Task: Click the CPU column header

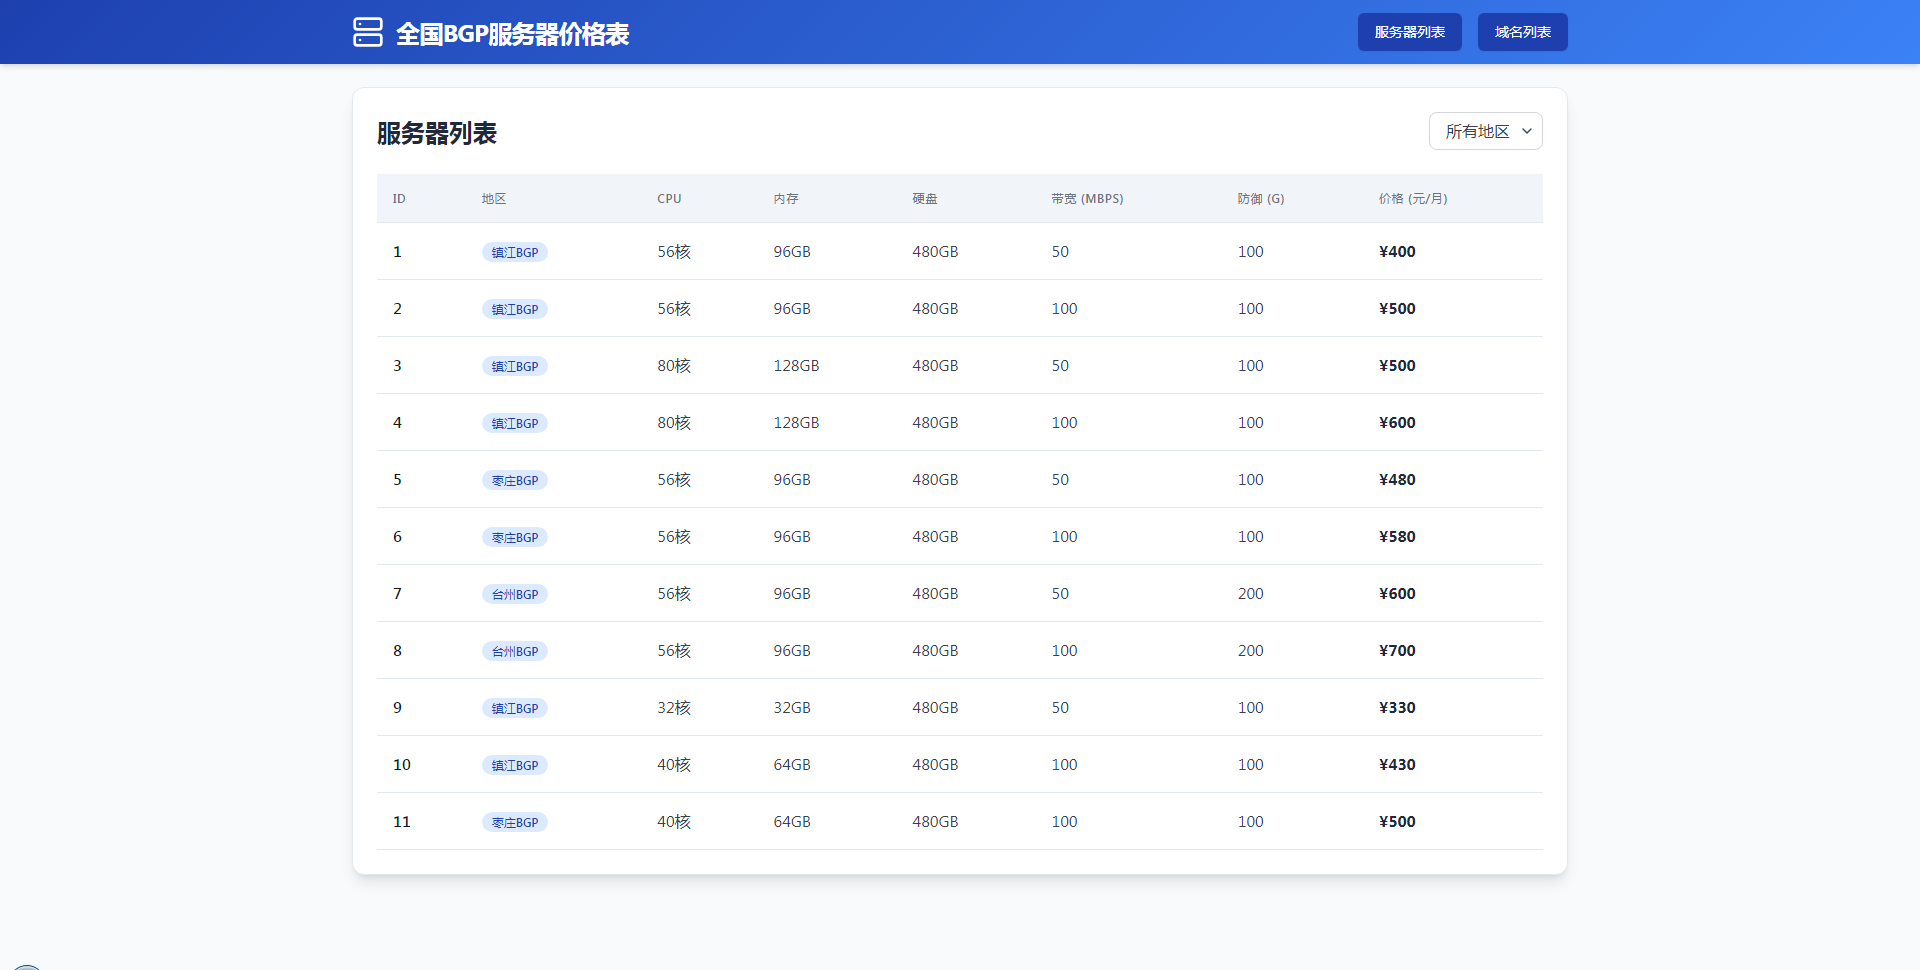Action: click(x=669, y=199)
